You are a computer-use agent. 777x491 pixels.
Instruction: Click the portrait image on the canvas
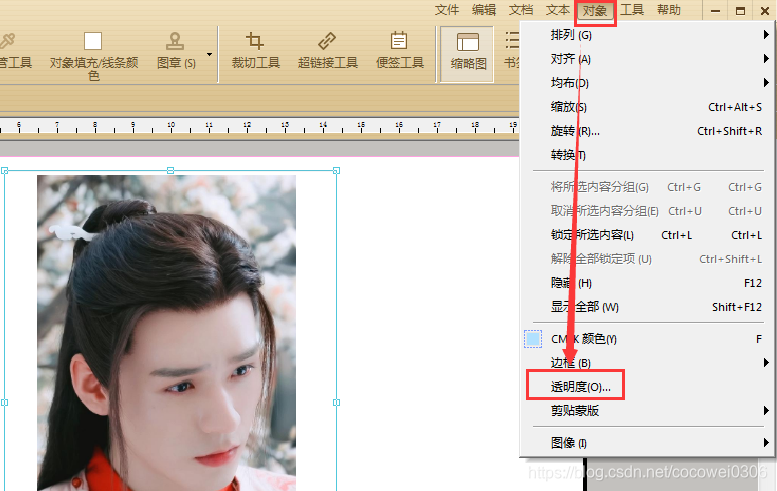[x=166, y=332]
